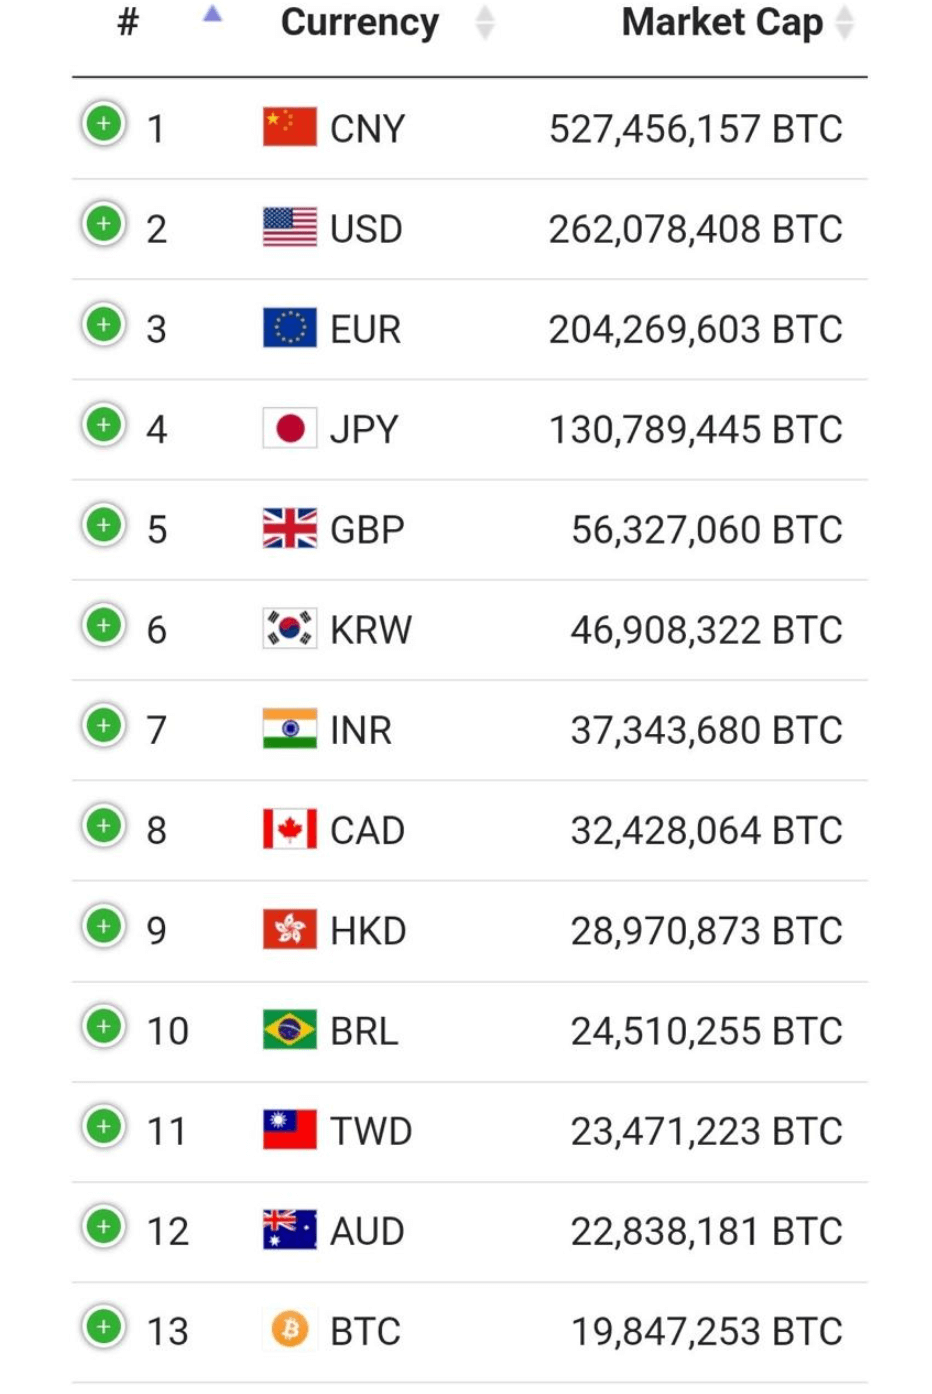Click the Canada maple leaf flag icon
This screenshot has width=932, height=1394.
click(x=290, y=830)
